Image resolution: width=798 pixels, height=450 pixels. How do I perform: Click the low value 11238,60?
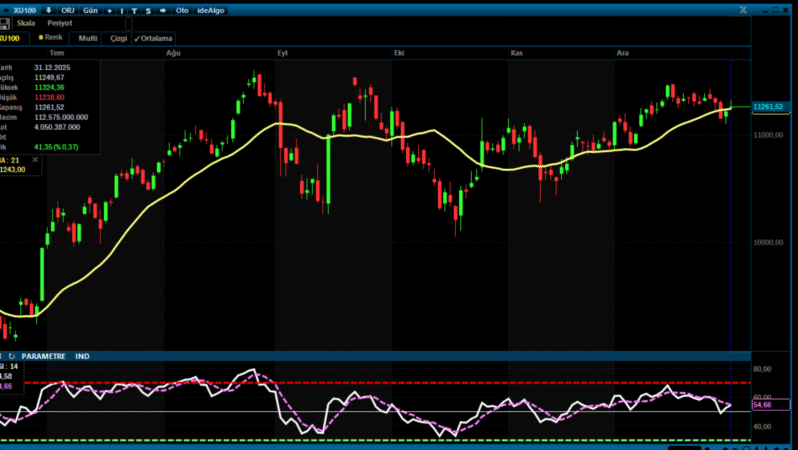pyautogui.click(x=49, y=97)
